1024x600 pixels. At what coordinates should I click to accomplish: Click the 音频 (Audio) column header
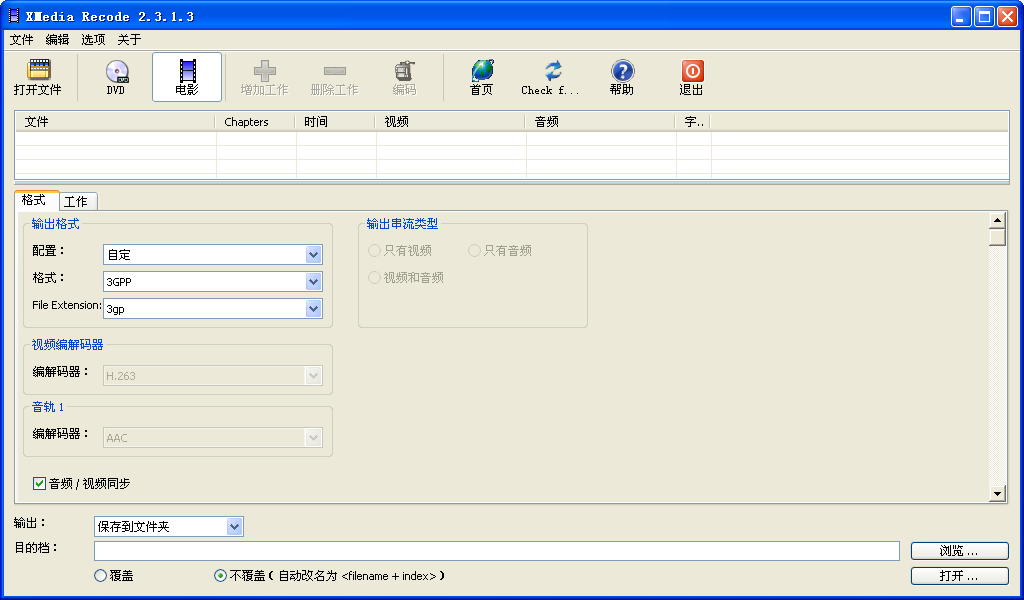(601, 122)
